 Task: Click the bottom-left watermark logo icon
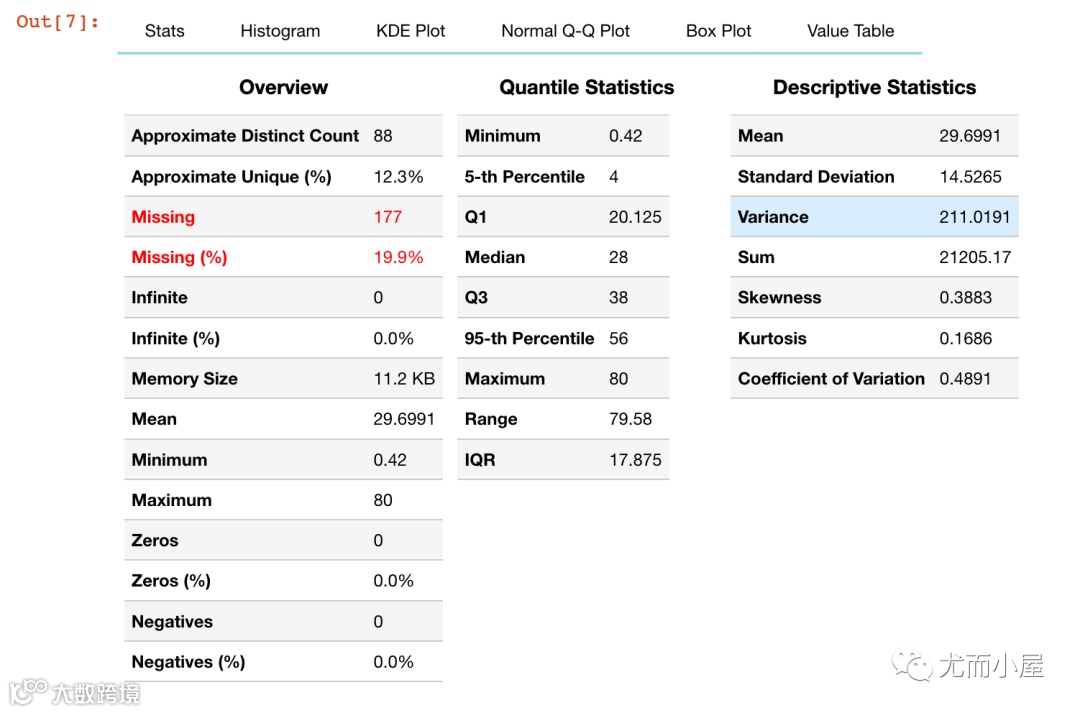(28, 690)
